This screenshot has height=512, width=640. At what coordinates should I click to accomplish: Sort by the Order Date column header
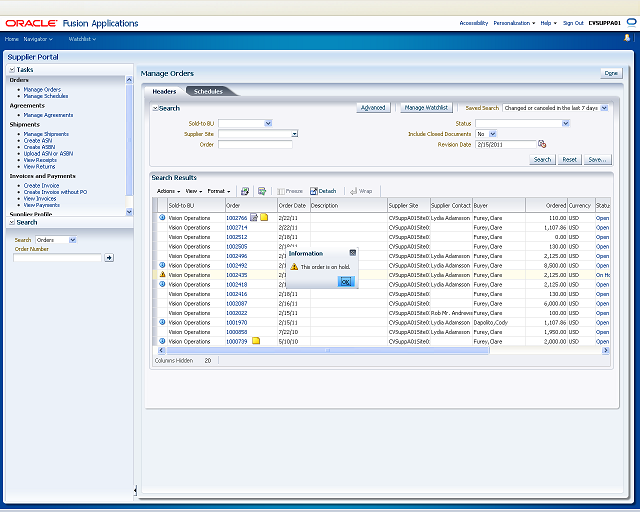coord(292,205)
